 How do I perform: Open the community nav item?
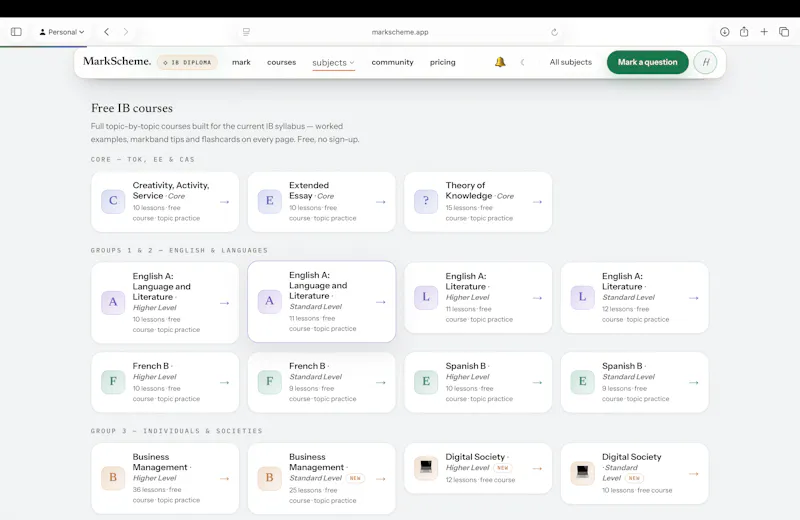(x=392, y=62)
